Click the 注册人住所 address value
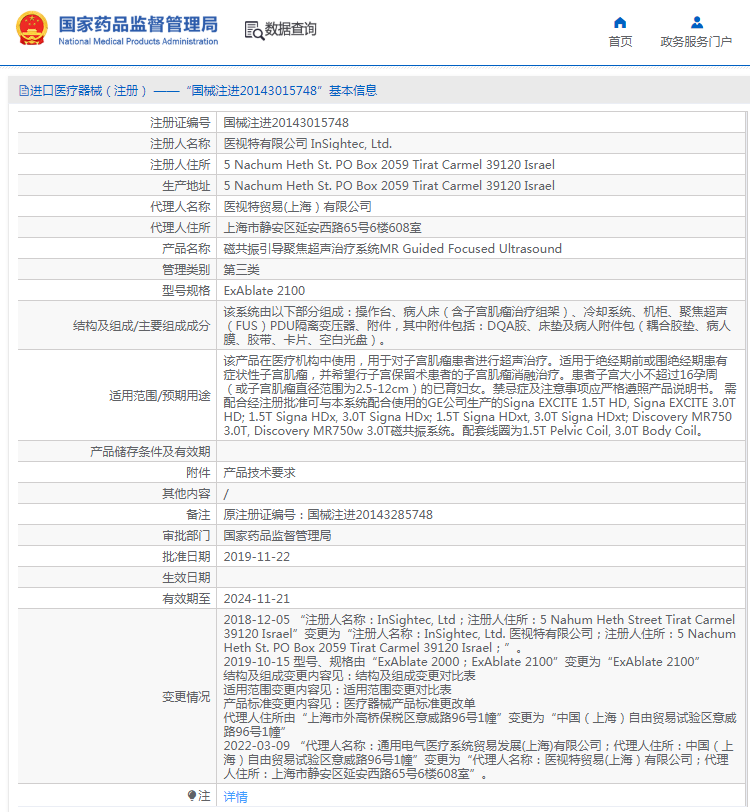The width and height of the screenshot is (750, 812). coord(389,165)
